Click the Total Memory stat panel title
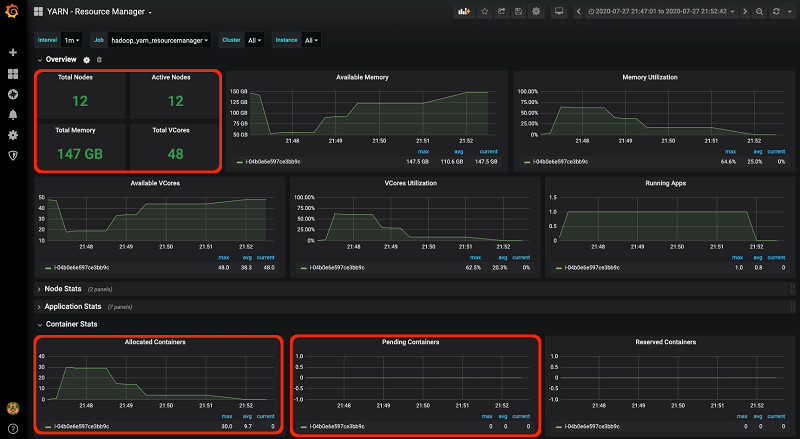This screenshot has height=439, width=800. tap(75, 130)
